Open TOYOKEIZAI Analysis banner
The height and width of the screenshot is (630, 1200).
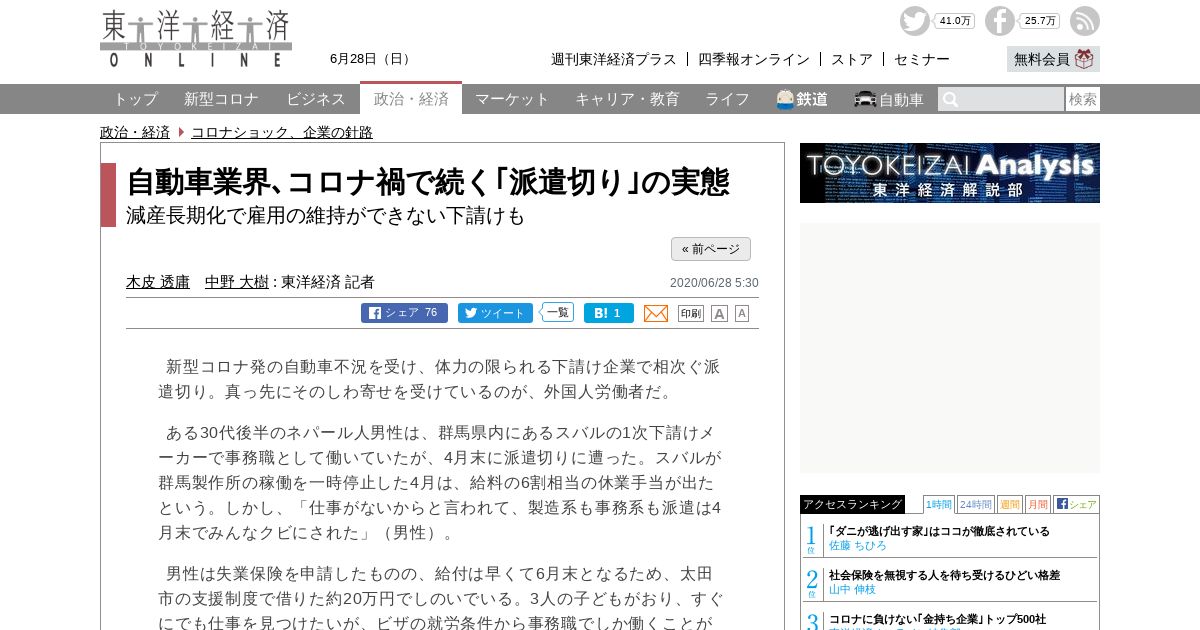[950, 173]
